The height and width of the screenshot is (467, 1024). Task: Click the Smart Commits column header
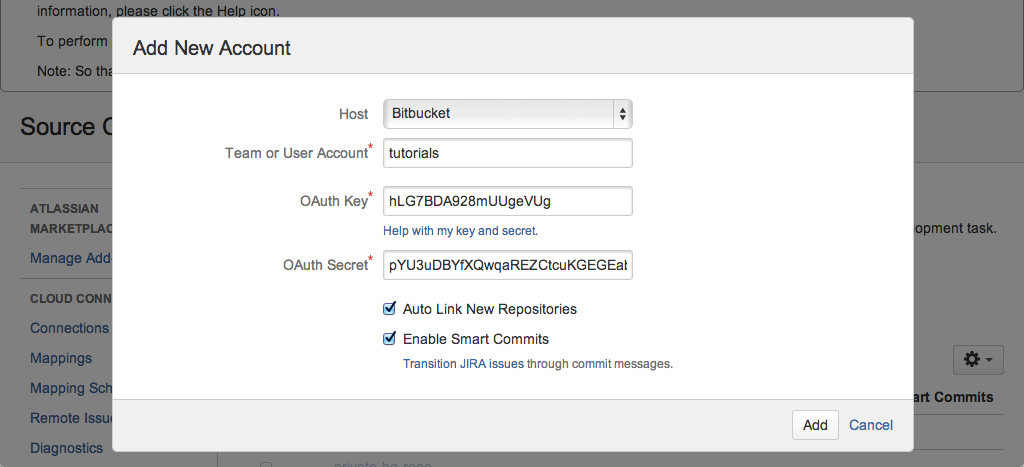(953, 397)
